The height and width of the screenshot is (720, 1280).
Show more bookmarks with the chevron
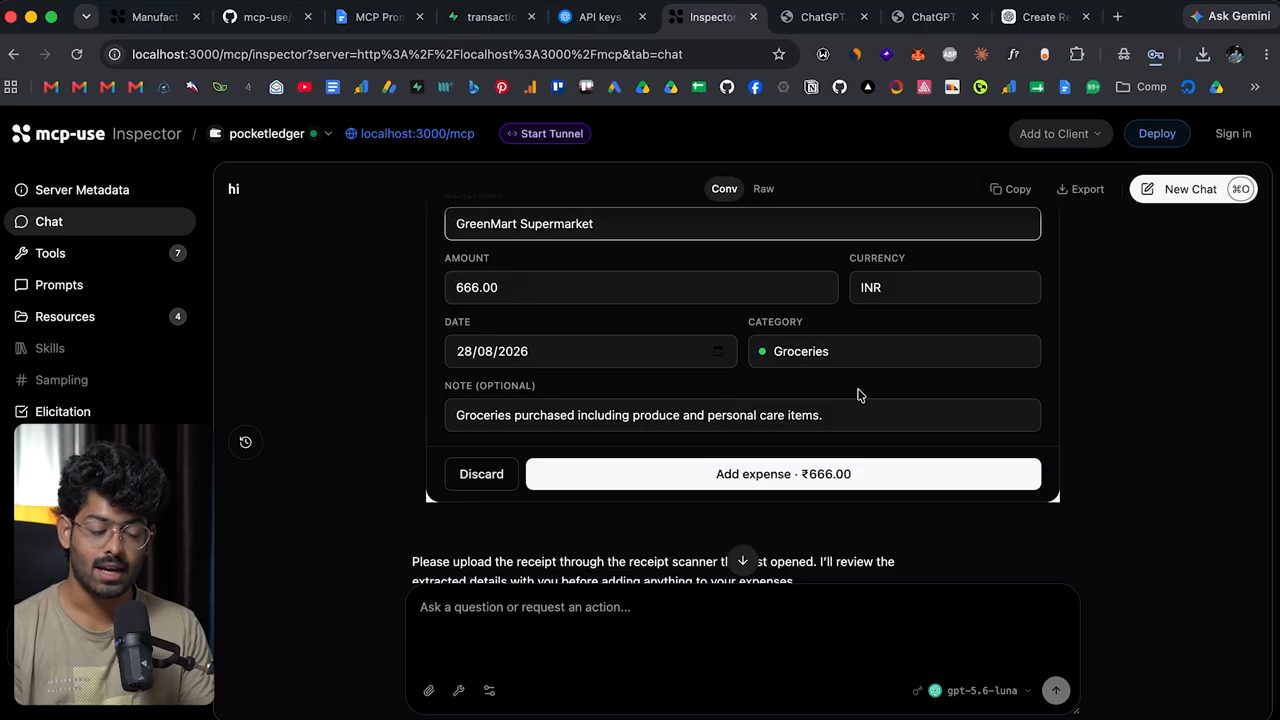click(x=1255, y=87)
